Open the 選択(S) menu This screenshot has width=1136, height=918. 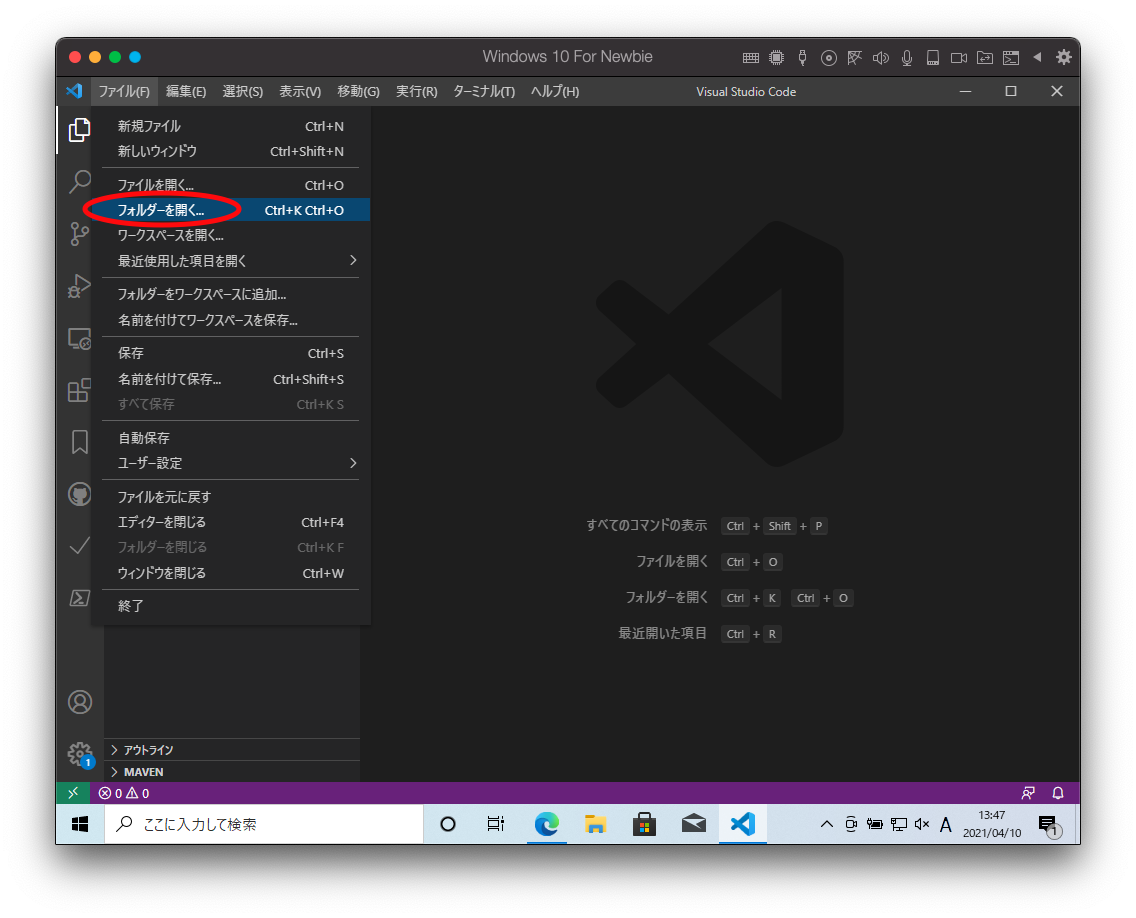pyautogui.click(x=243, y=91)
